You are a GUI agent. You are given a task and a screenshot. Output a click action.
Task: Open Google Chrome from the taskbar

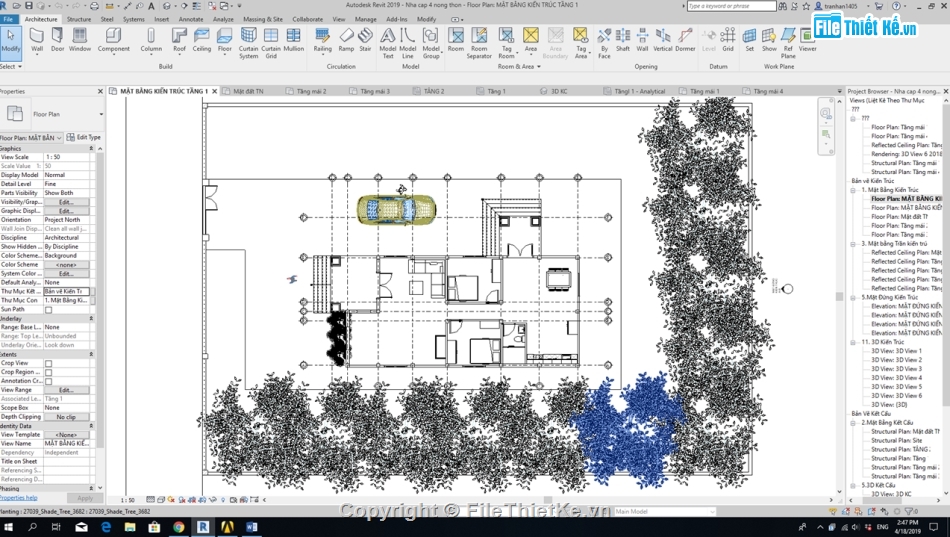[178, 527]
